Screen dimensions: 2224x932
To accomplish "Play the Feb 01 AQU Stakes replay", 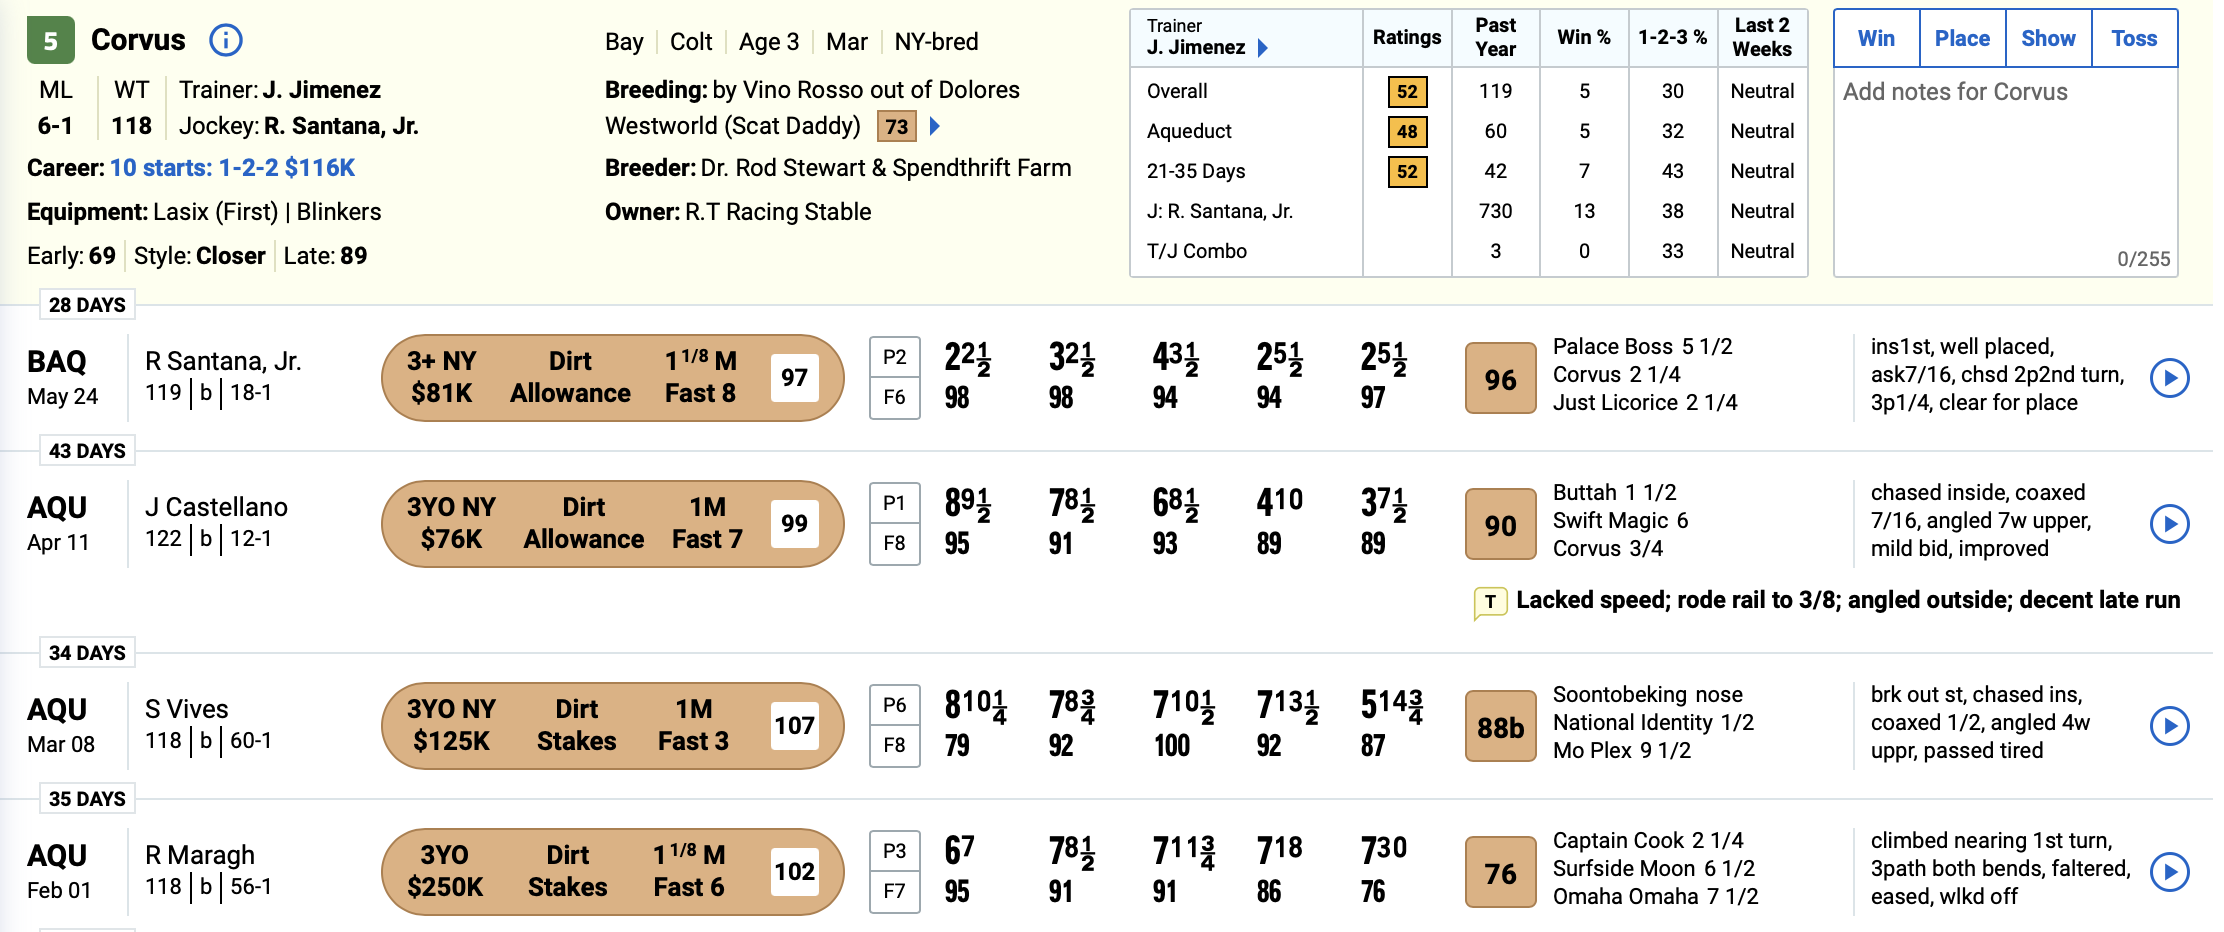I will coord(2169,872).
